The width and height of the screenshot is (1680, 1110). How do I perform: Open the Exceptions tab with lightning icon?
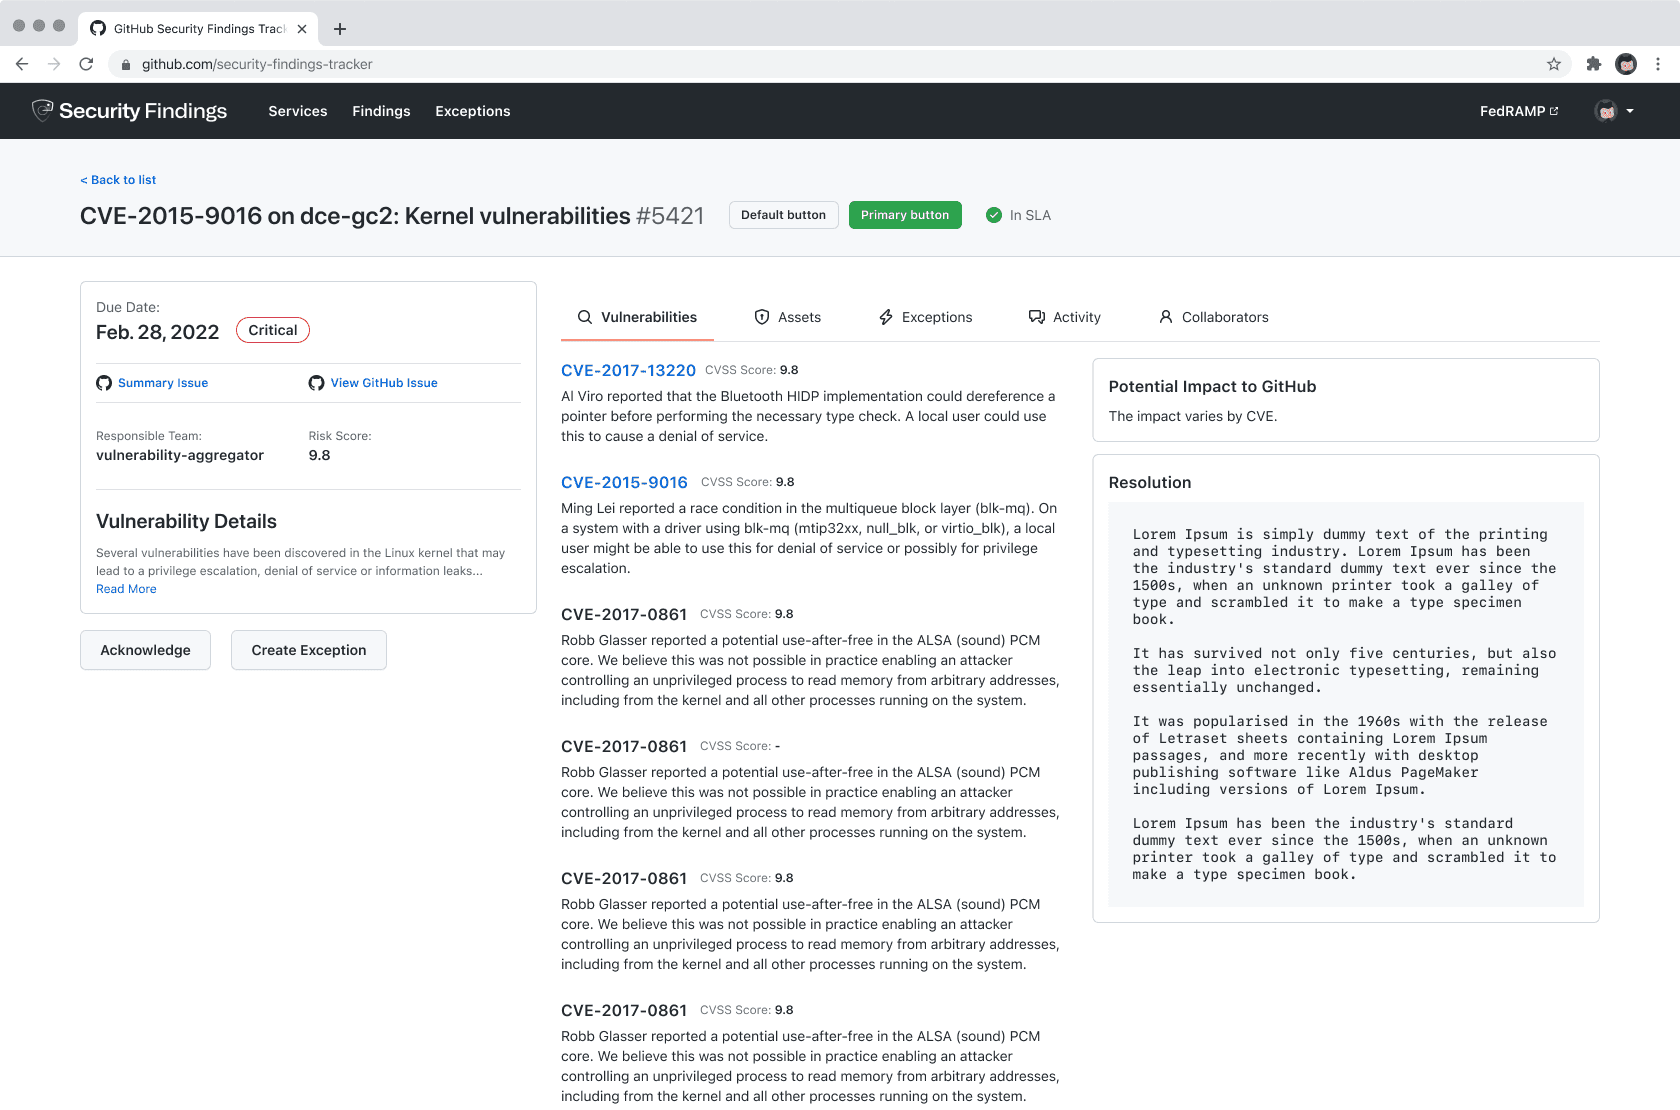[925, 317]
